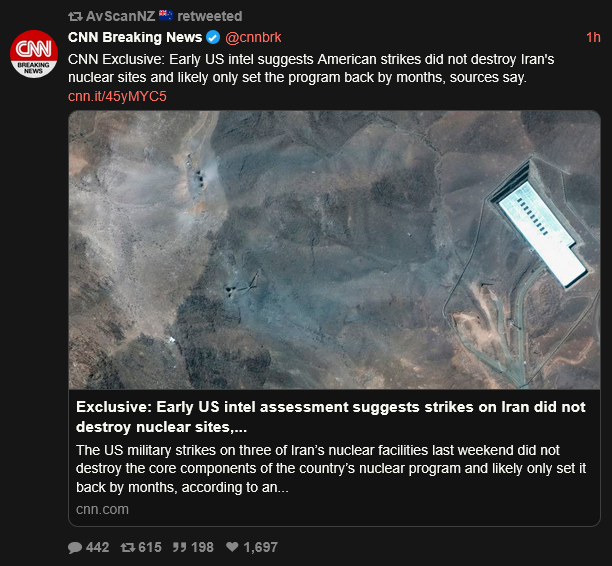
Task: Click the card headline starting with Exclusive
Action: click(x=331, y=417)
